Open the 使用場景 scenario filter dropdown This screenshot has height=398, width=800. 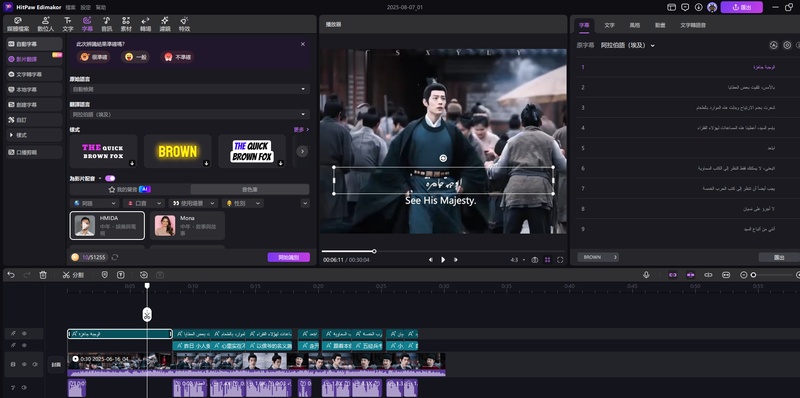pos(193,203)
